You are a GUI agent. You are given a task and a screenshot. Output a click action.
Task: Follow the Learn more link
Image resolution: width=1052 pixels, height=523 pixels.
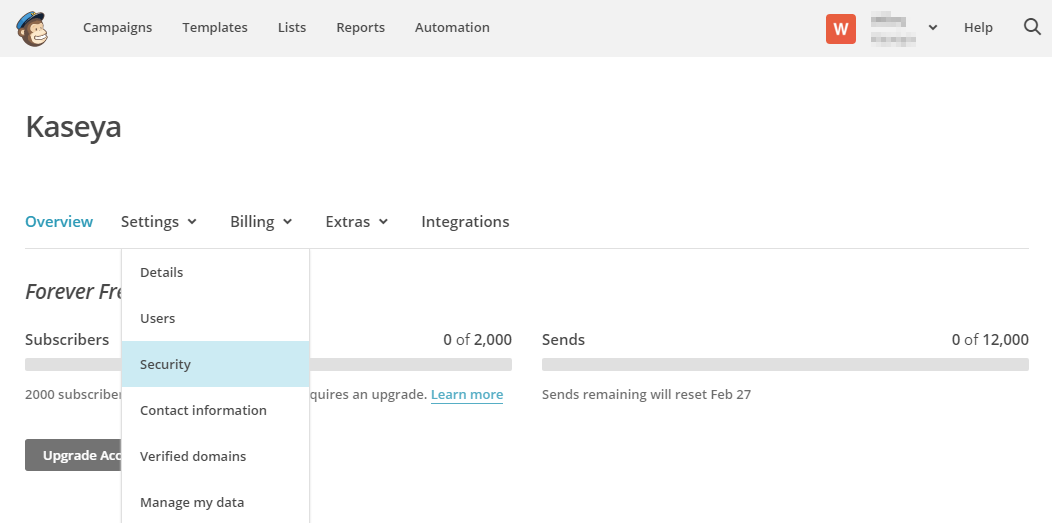467,394
